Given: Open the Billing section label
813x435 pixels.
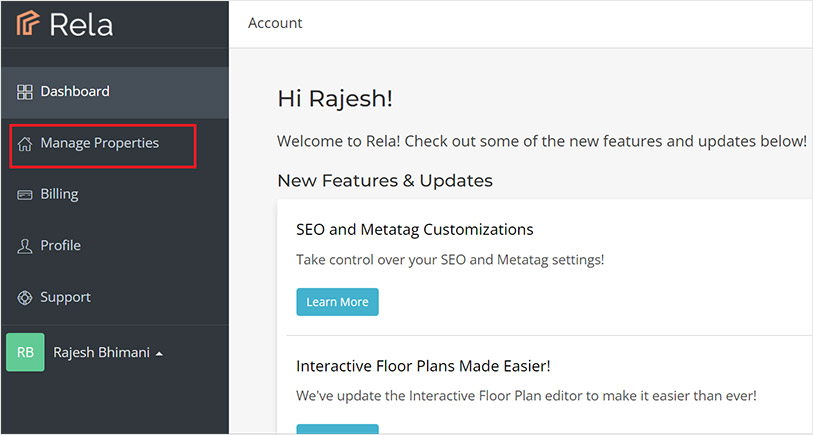Looking at the screenshot, I should pos(59,195).
